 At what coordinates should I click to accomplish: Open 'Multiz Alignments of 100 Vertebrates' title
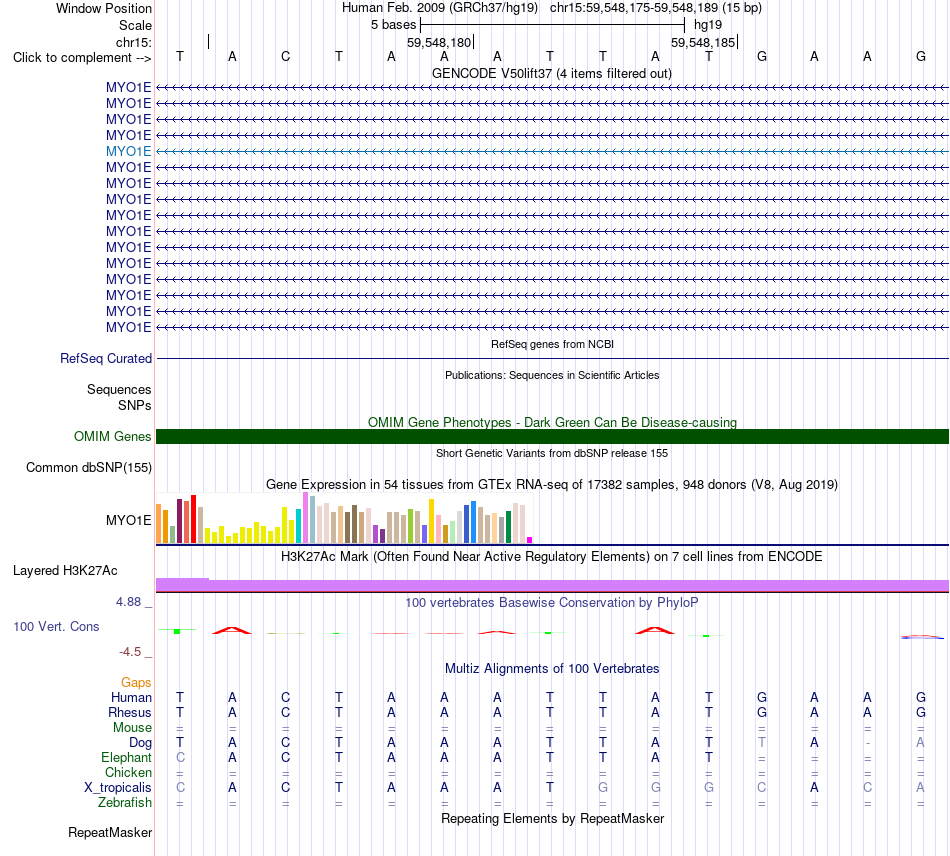tap(552, 668)
